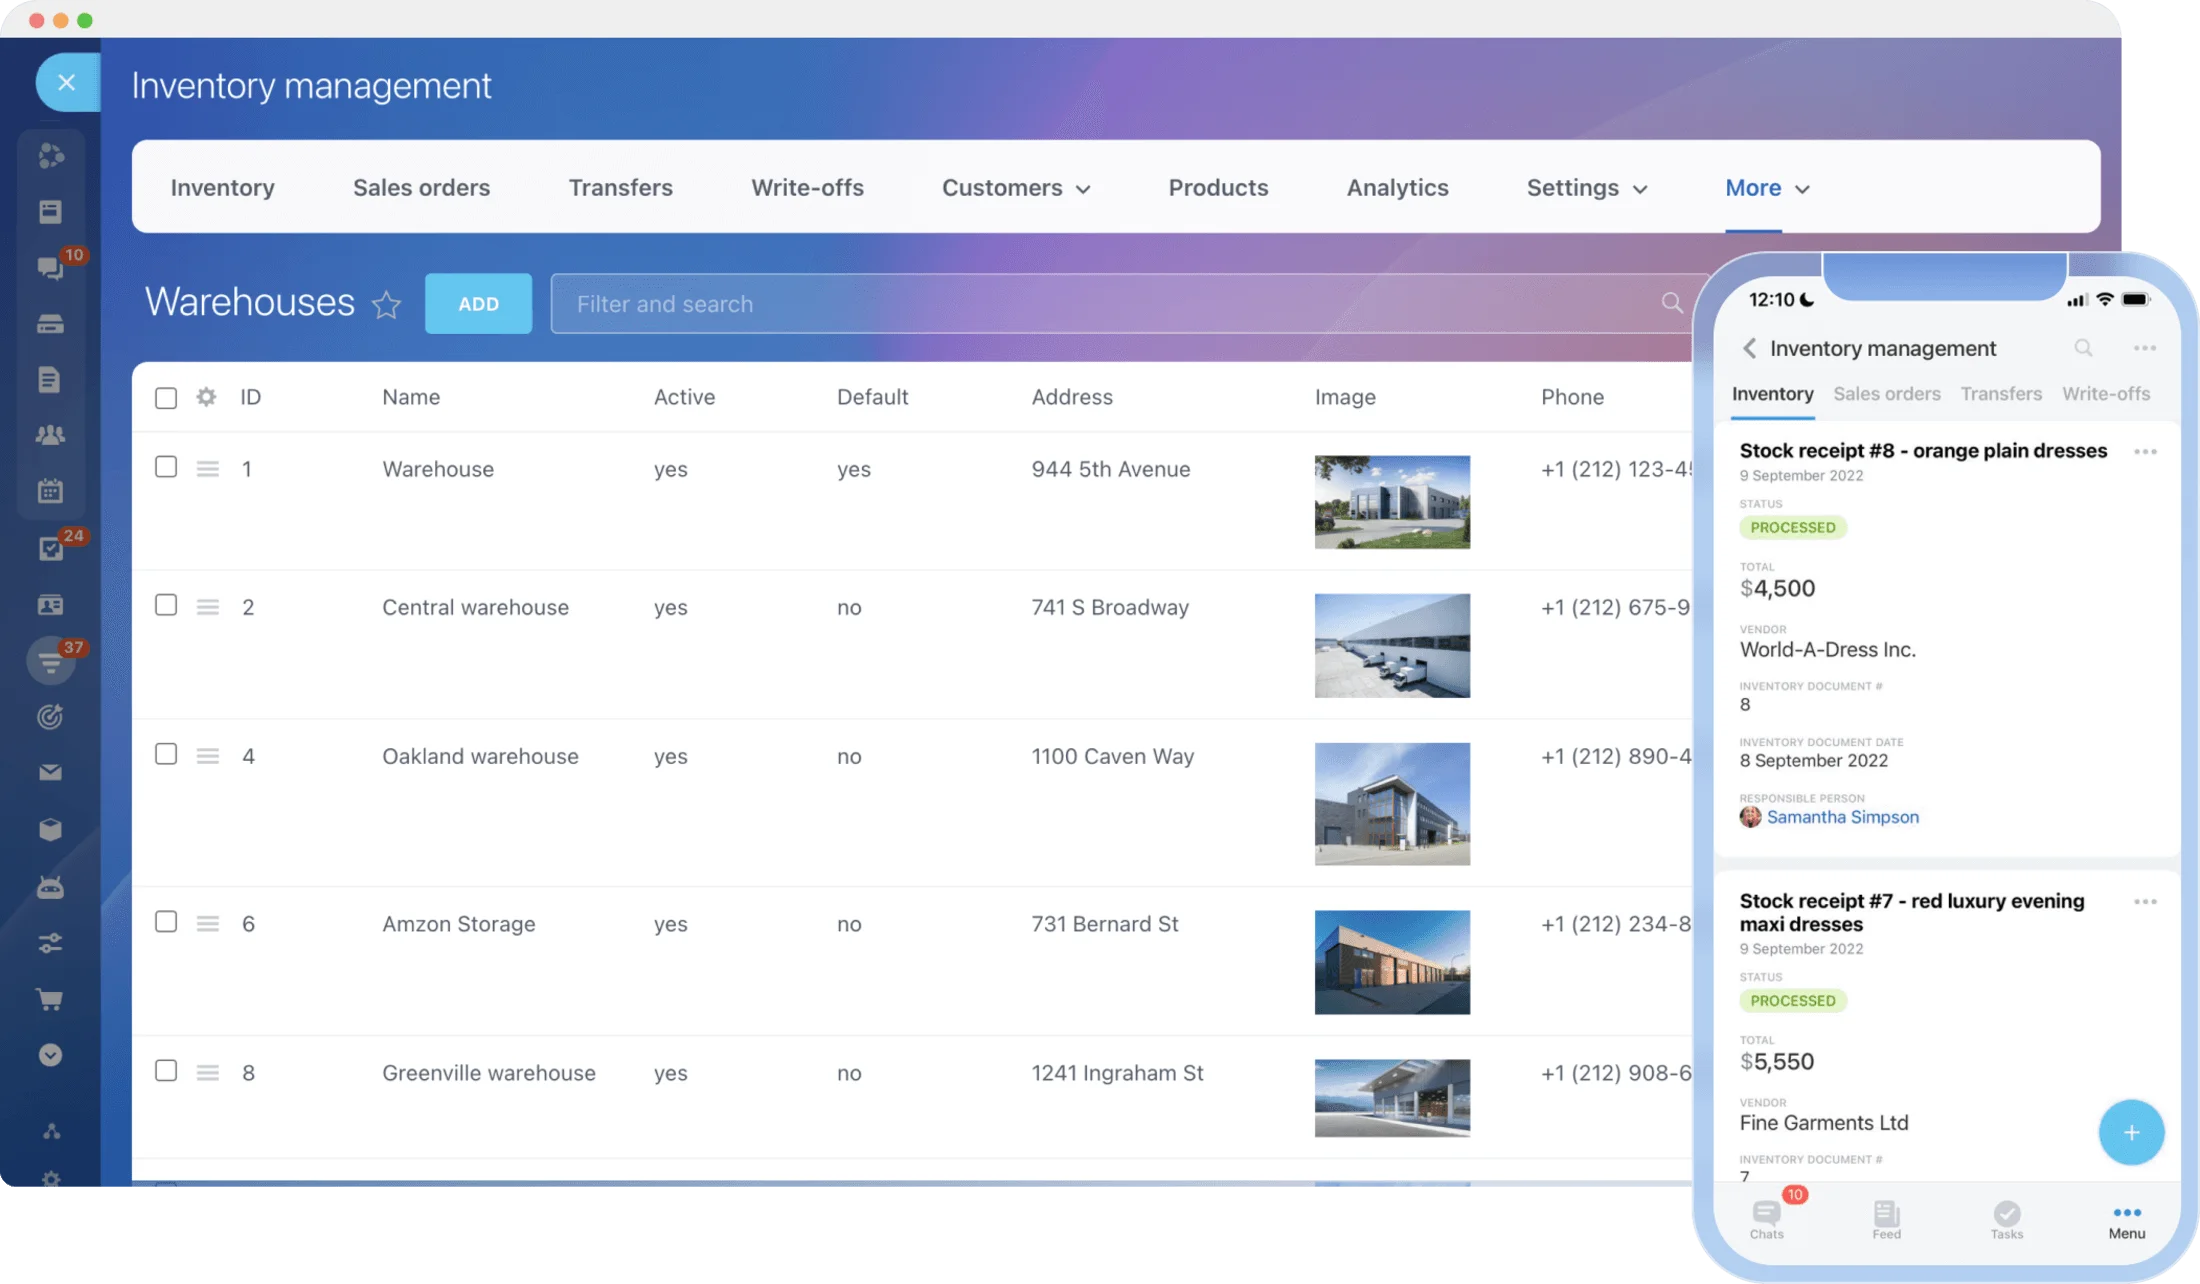Tap the phone's search magnifier icon

tap(2083, 348)
